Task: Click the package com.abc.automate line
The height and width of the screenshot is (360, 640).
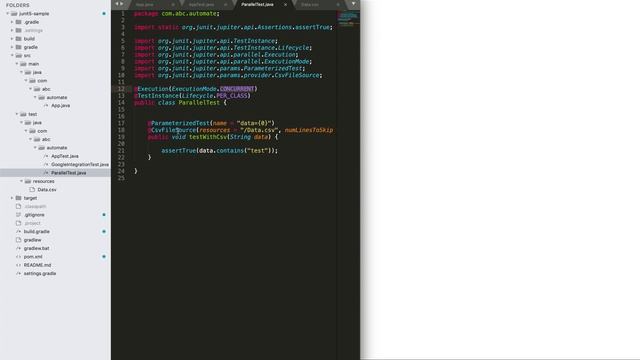Action: coord(177,13)
